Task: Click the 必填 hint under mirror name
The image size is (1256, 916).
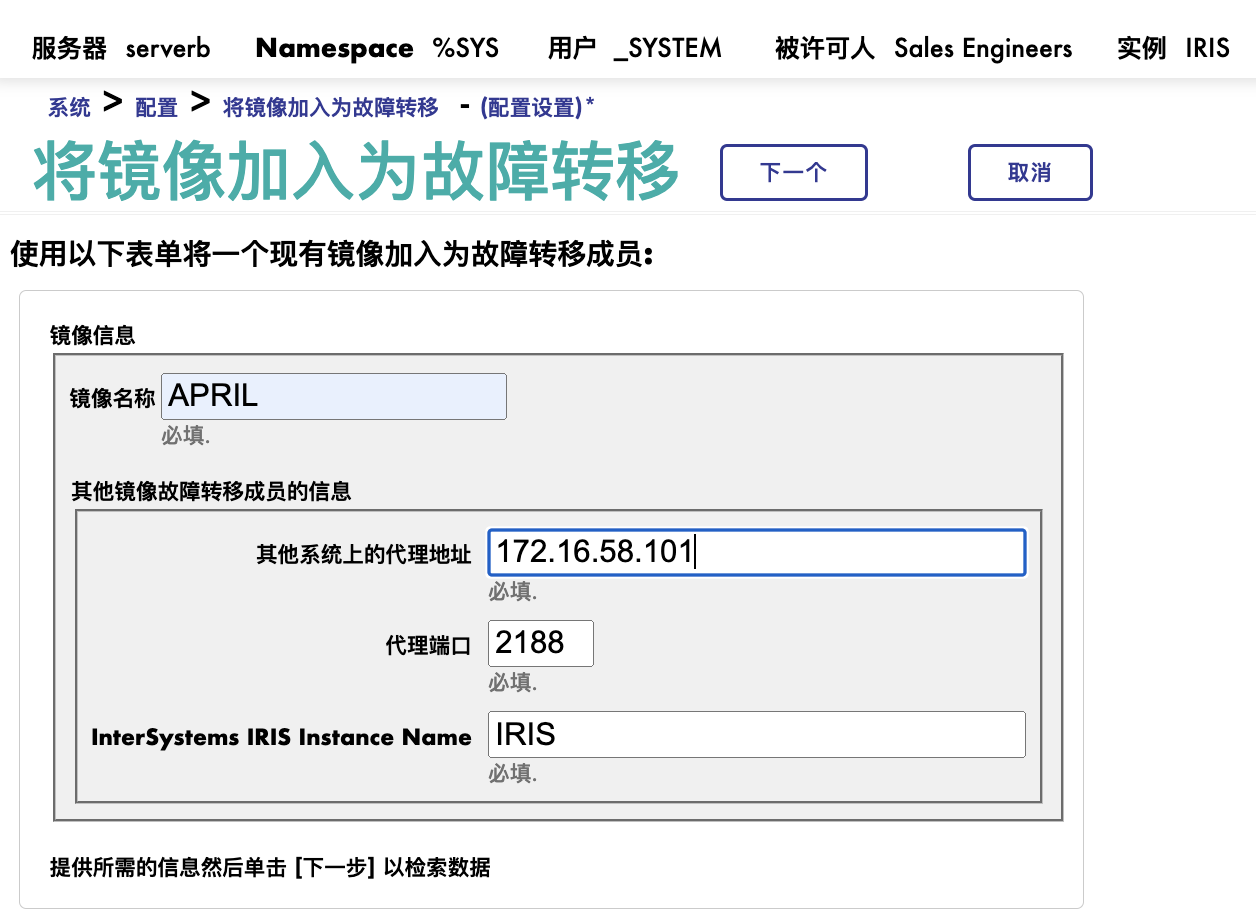Action: point(187,437)
